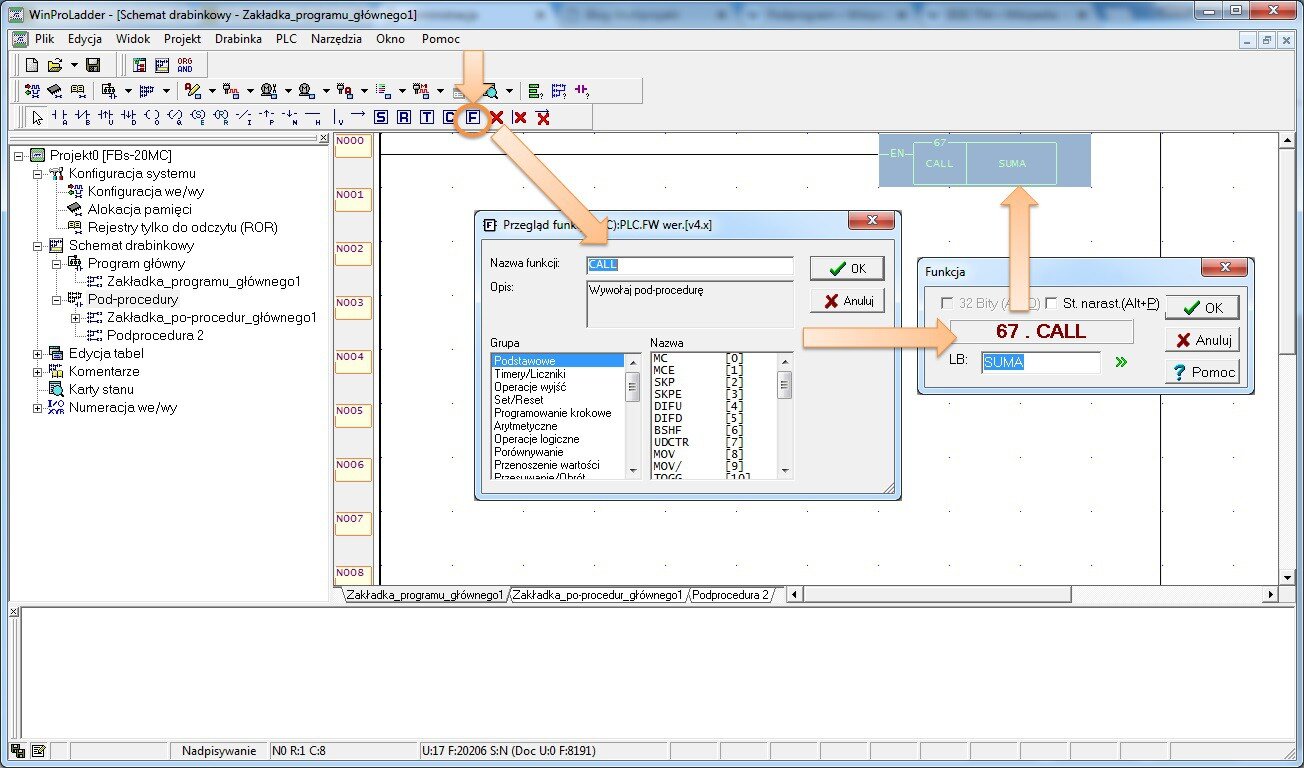Collapse the Program główny node
Screen dimensions: 1304x768
(x=57, y=263)
